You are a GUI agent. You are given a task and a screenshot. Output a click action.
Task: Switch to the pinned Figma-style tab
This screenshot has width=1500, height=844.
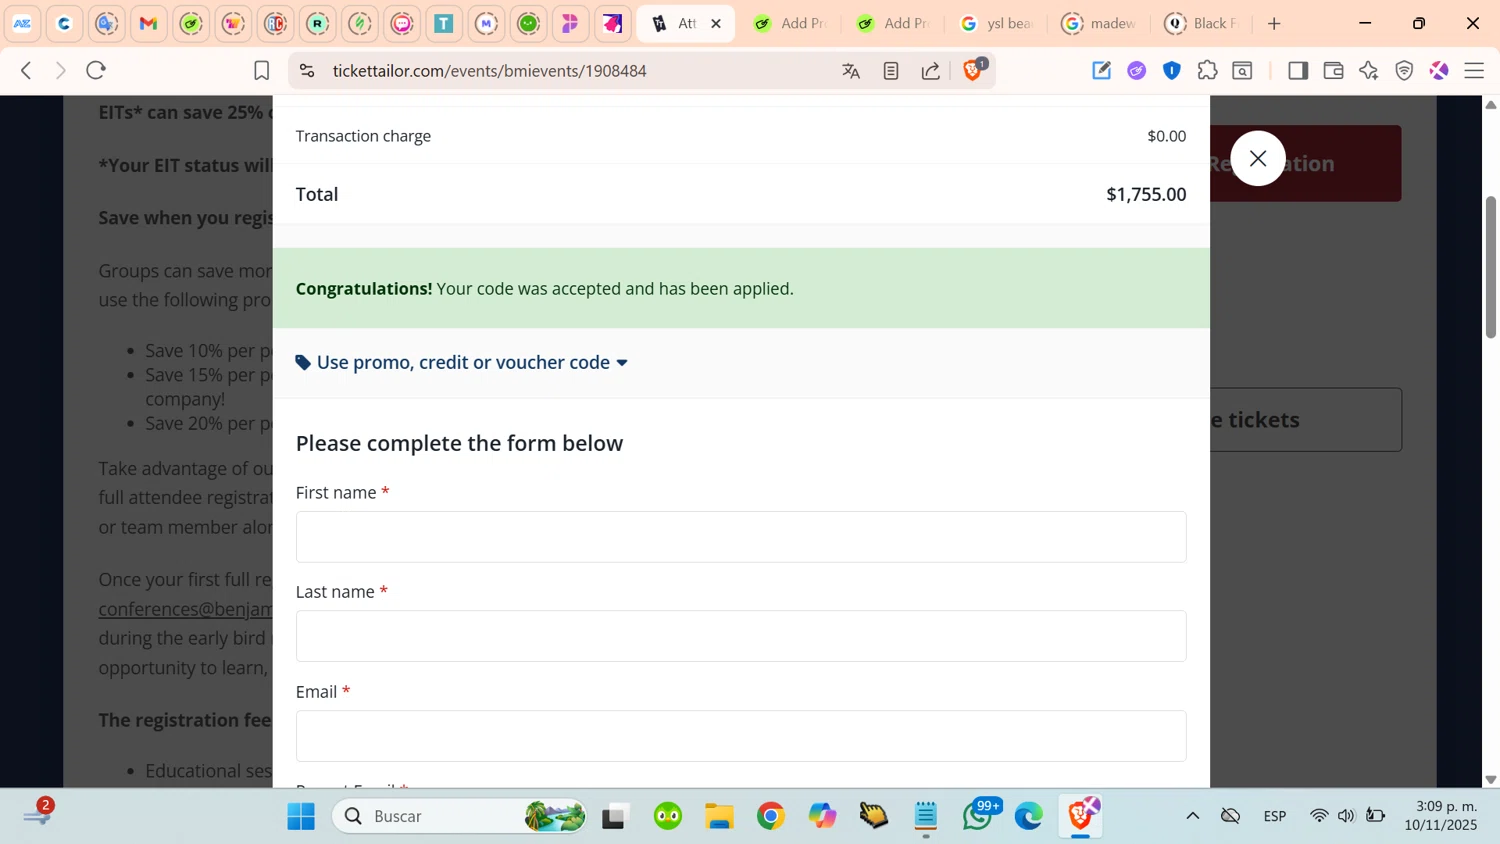pyautogui.click(x=571, y=23)
